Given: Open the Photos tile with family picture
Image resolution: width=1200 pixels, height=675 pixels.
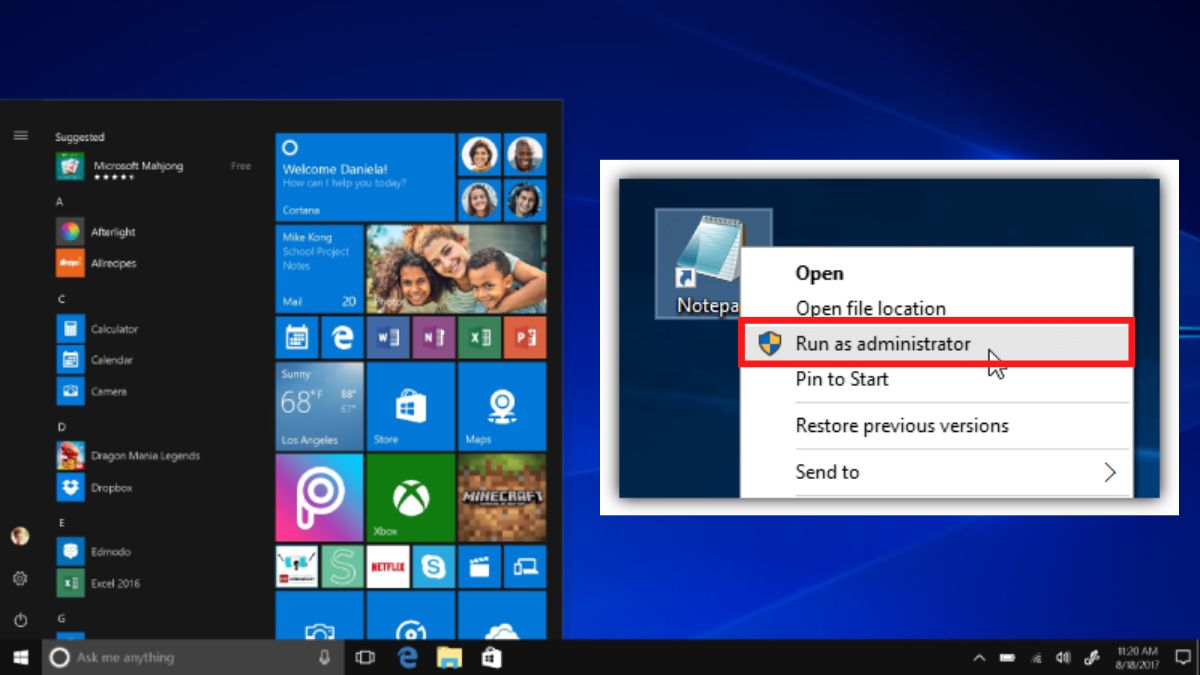Looking at the screenshot, I should [456, 268].
